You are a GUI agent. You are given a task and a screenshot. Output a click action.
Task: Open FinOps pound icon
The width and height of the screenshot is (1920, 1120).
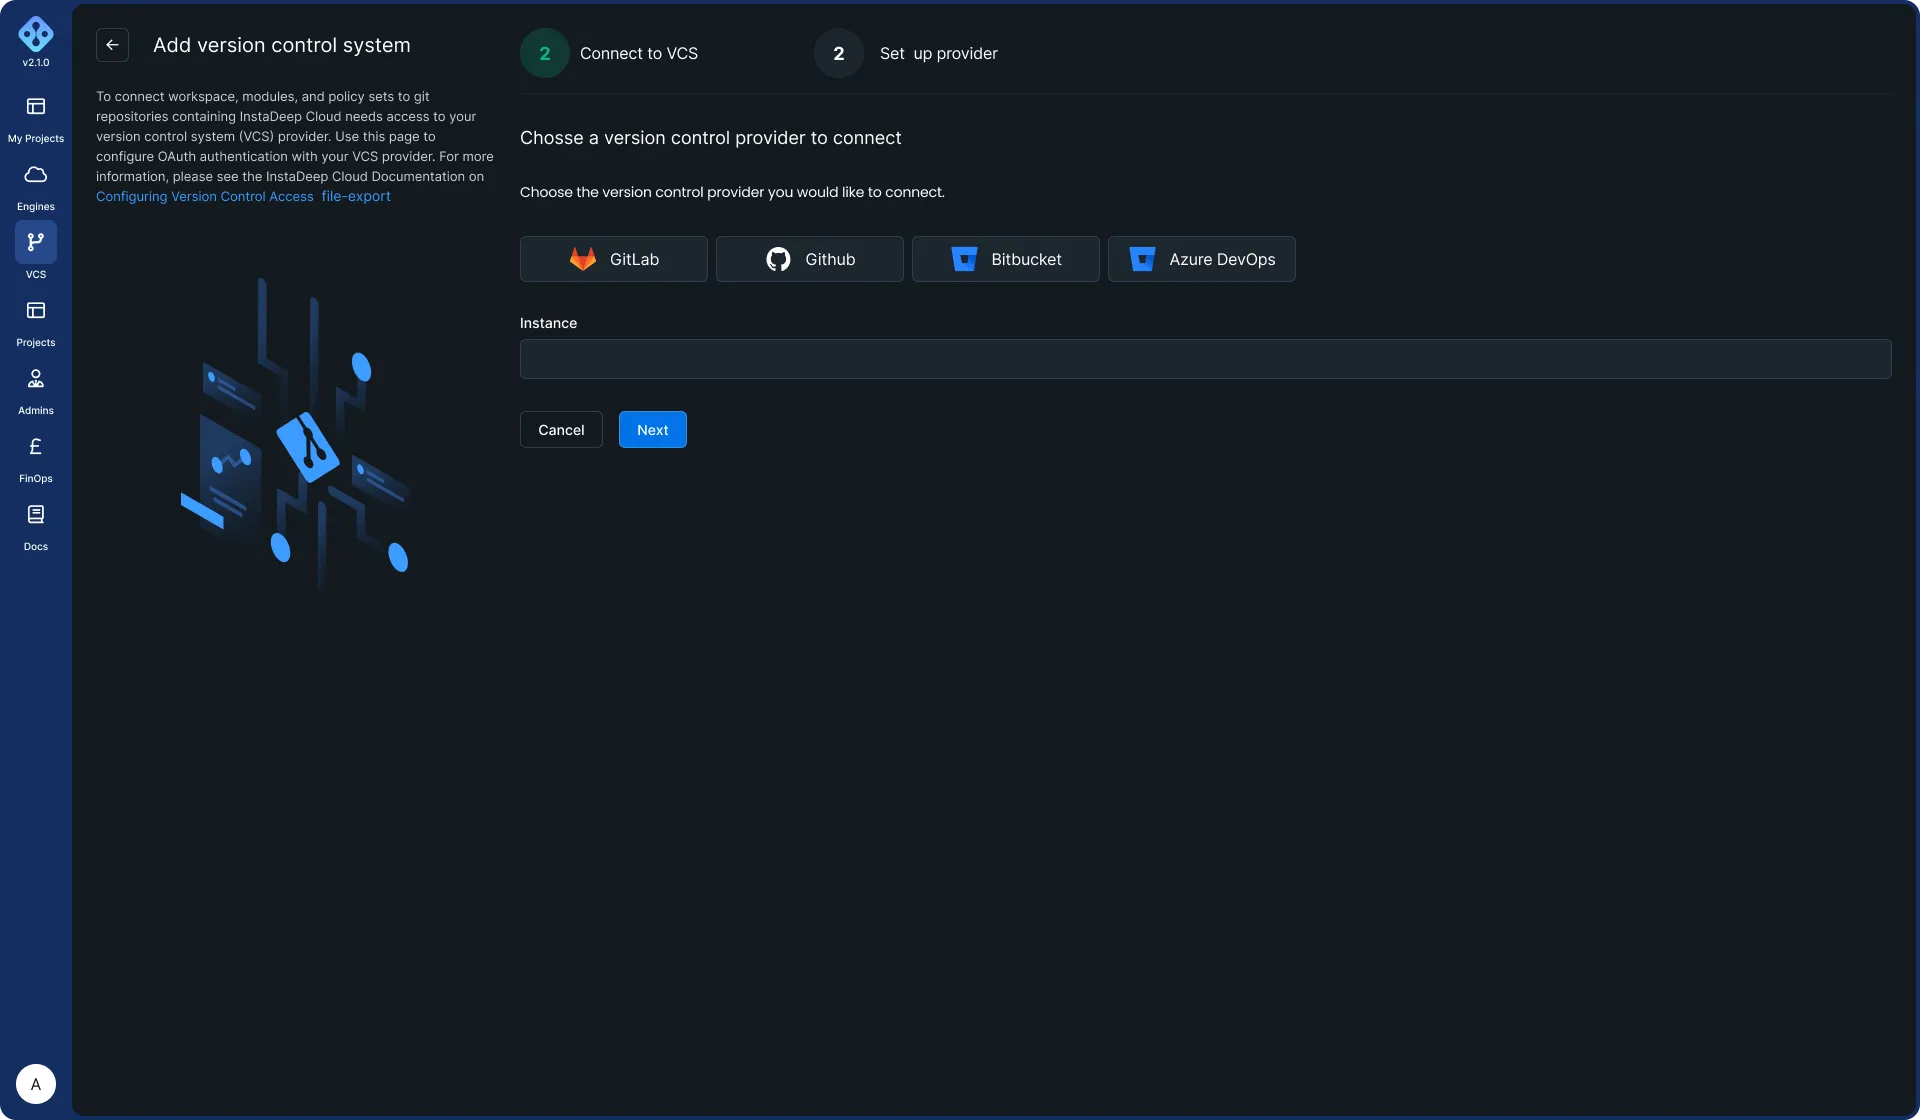pos(36,447)
